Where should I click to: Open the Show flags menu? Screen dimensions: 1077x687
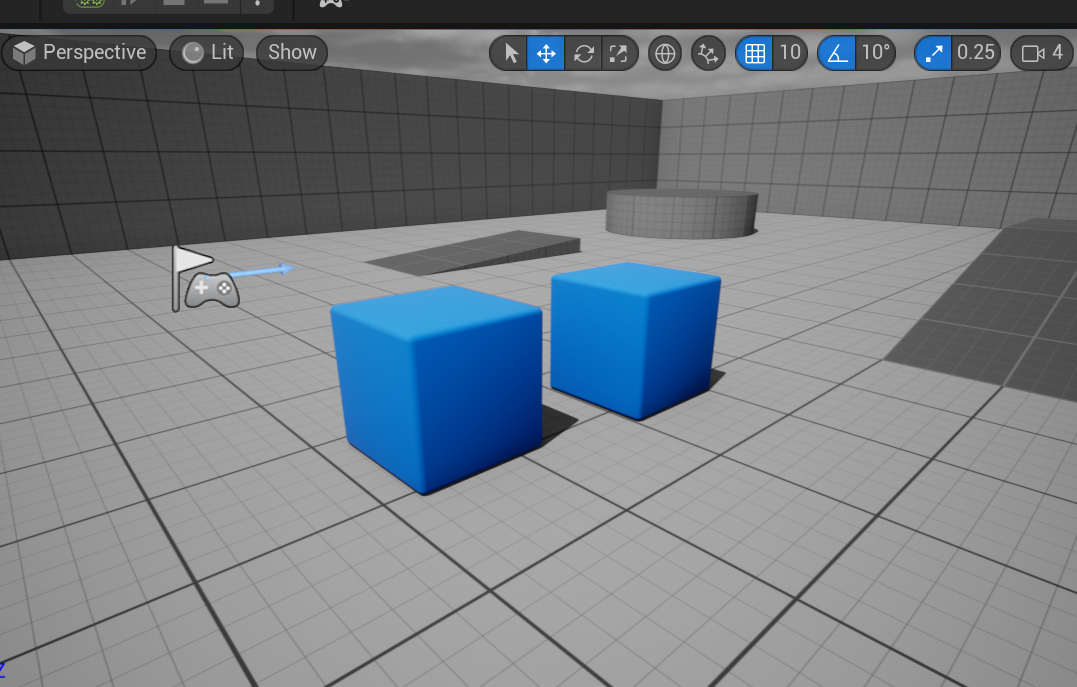[x=292, y=52]
